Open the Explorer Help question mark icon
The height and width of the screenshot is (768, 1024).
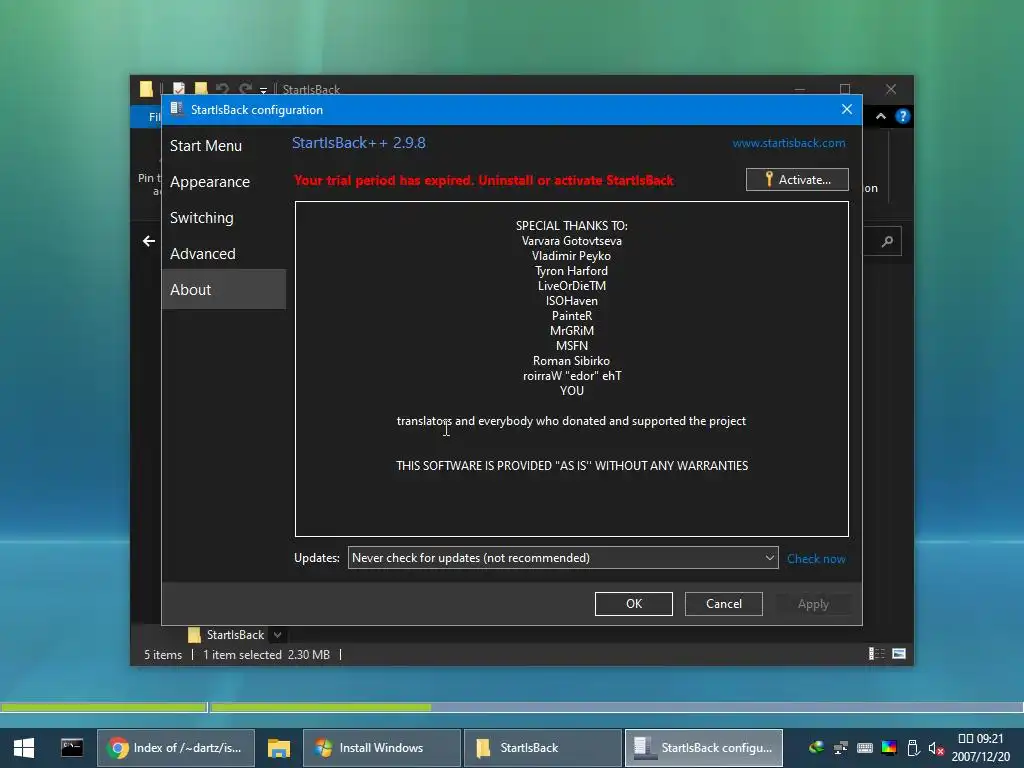pyautogui.click(x=903, y=116)
